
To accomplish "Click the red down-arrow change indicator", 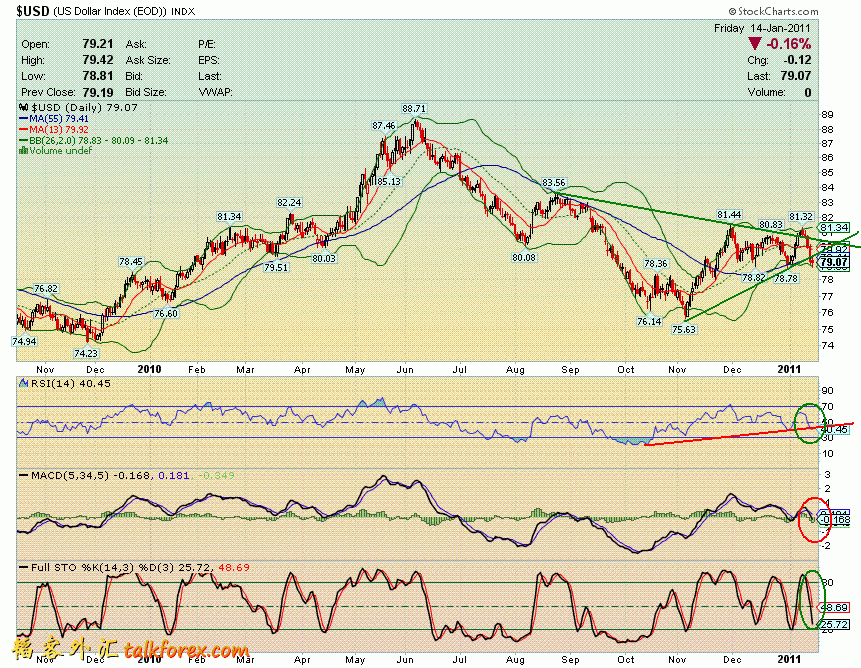I will 754,45.
